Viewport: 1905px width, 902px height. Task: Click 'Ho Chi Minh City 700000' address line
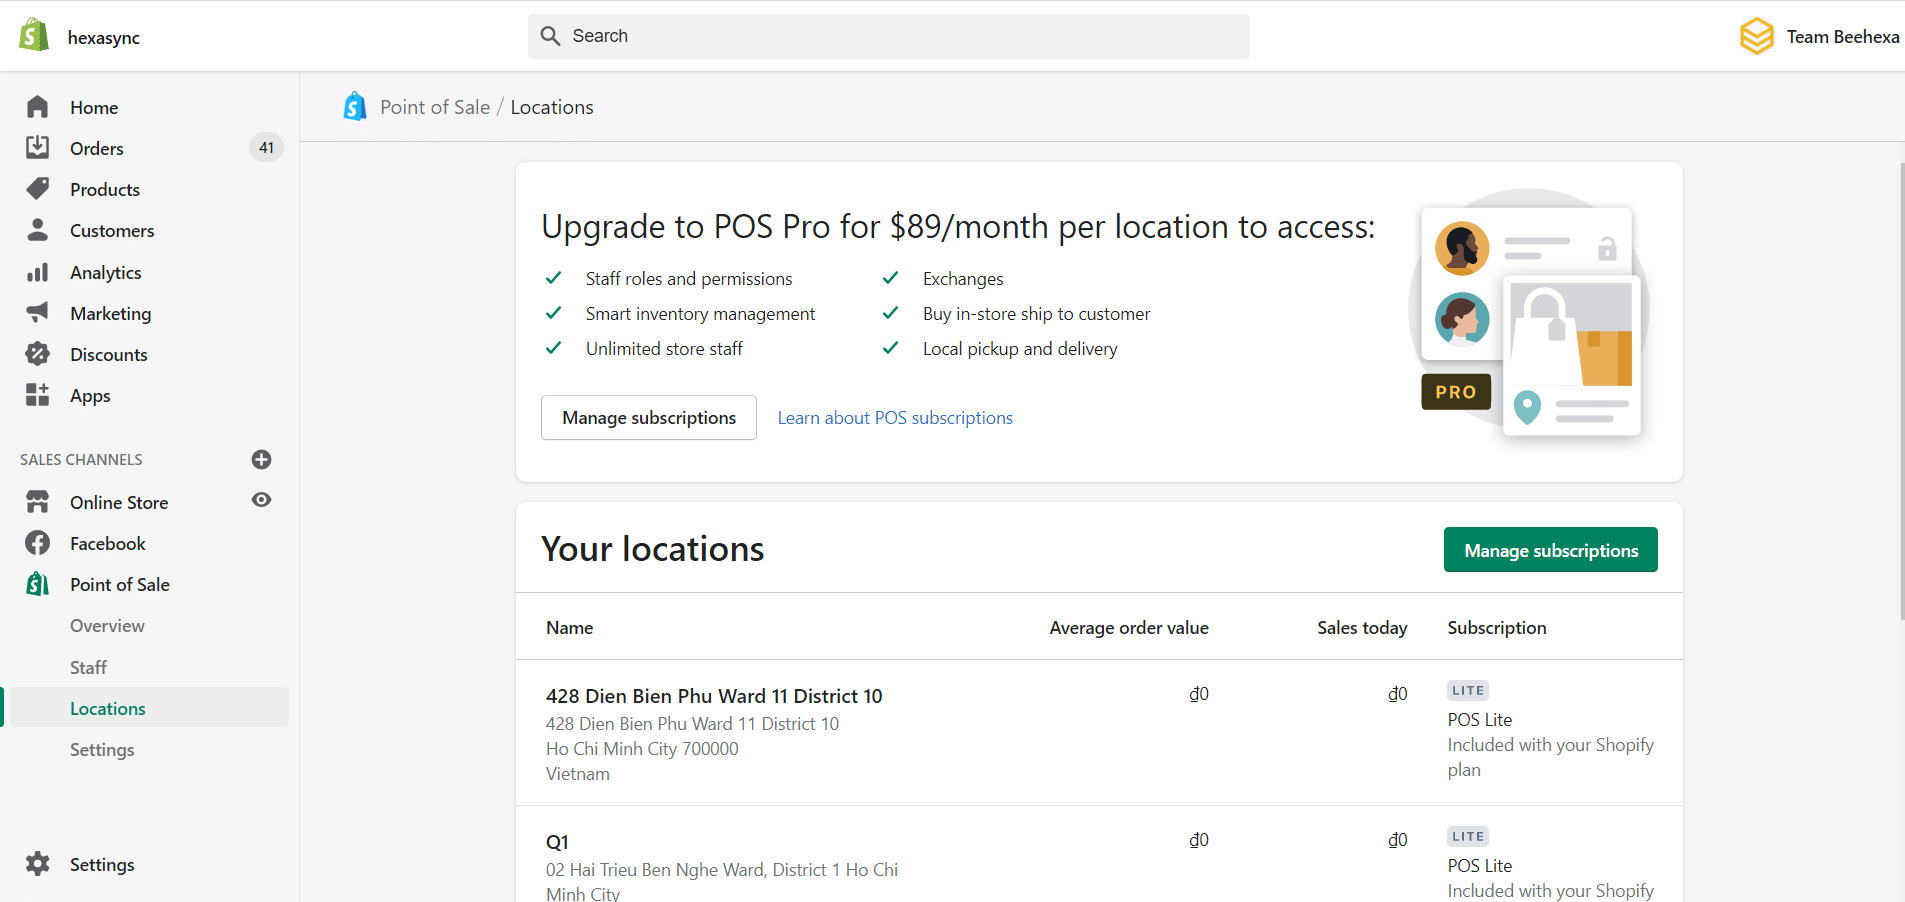(642, 748)
